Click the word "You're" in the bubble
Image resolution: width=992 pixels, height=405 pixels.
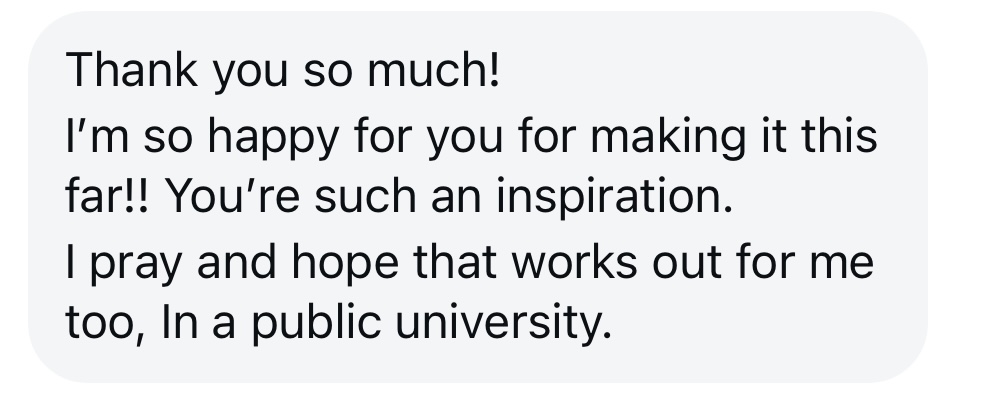(232, 196)
